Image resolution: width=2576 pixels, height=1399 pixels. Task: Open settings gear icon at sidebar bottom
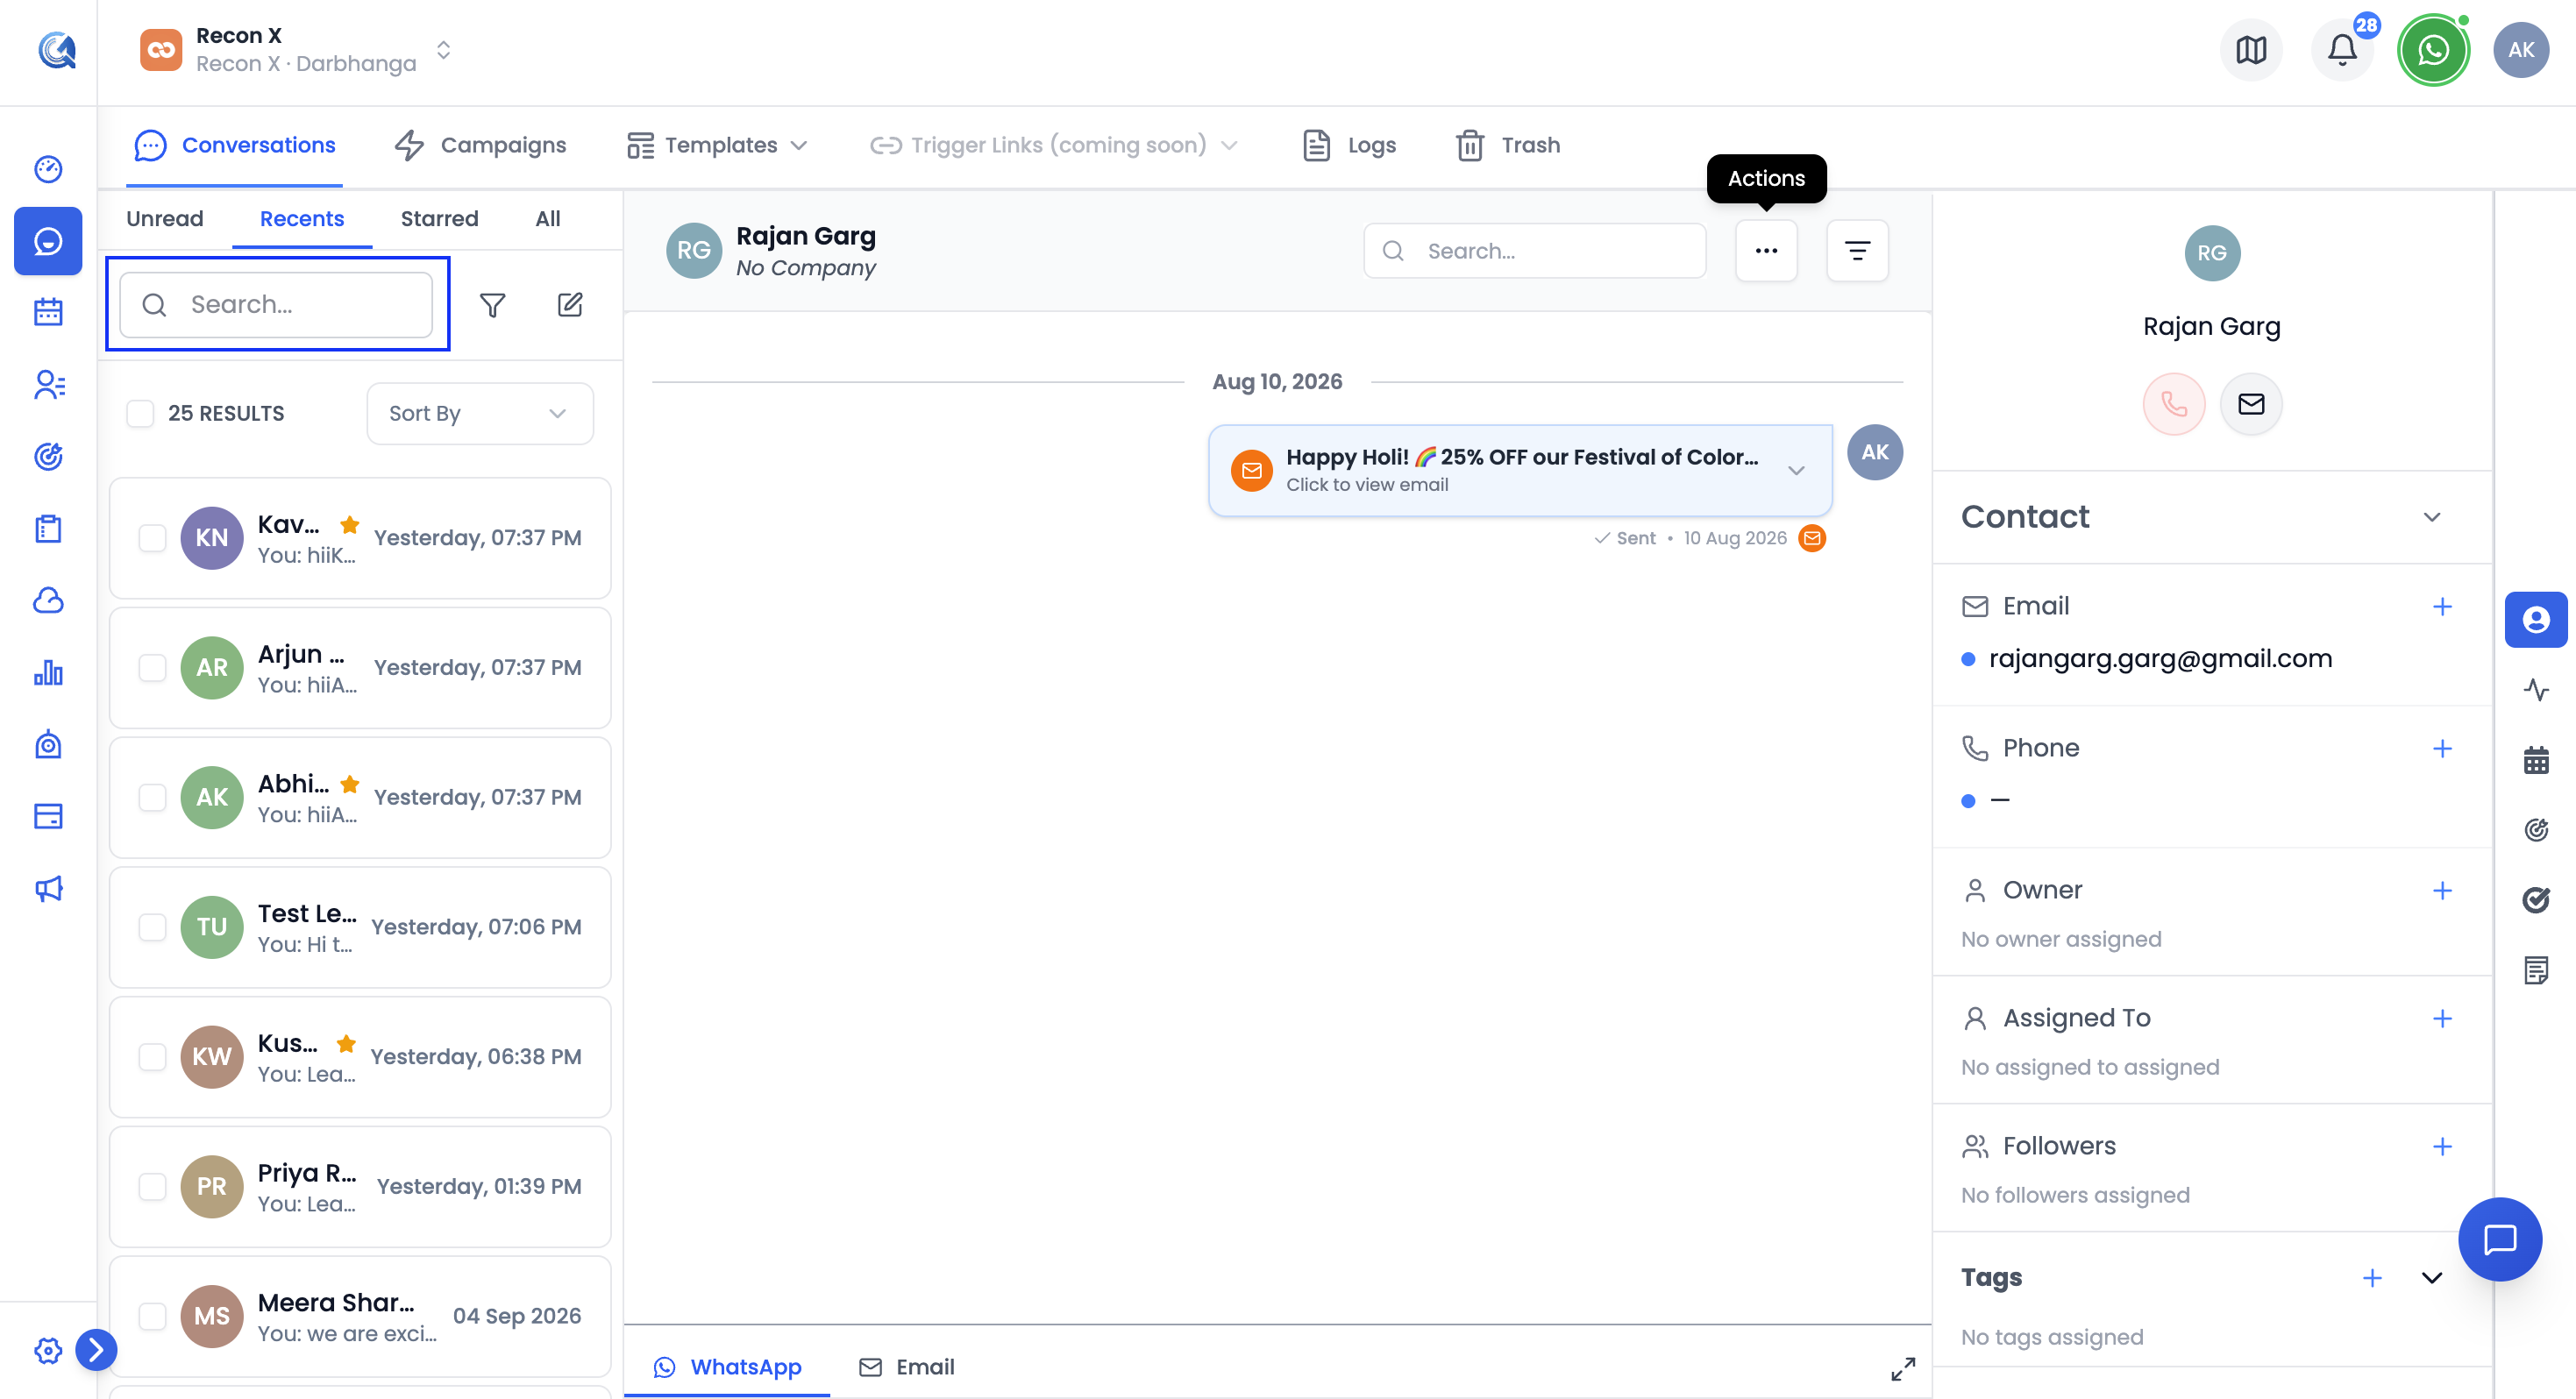48,1350
